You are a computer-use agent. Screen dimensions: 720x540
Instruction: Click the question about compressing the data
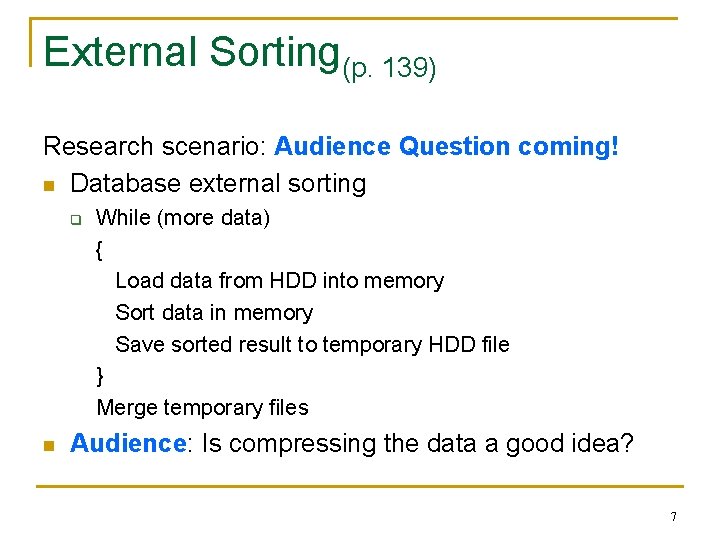(x=418, y=443)
